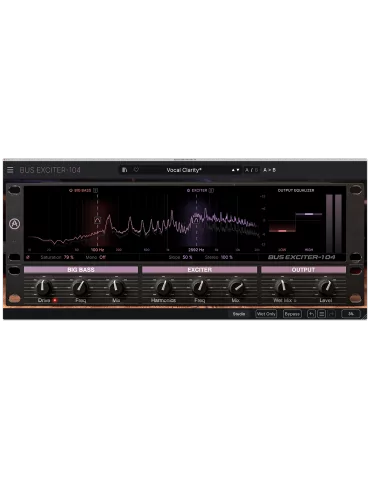Image resolution: width=370 pixels, height=480 pixels.
Task: Toggle the Big Bass power icon in display
Action: pyautogui.click(x=71, y=190)
